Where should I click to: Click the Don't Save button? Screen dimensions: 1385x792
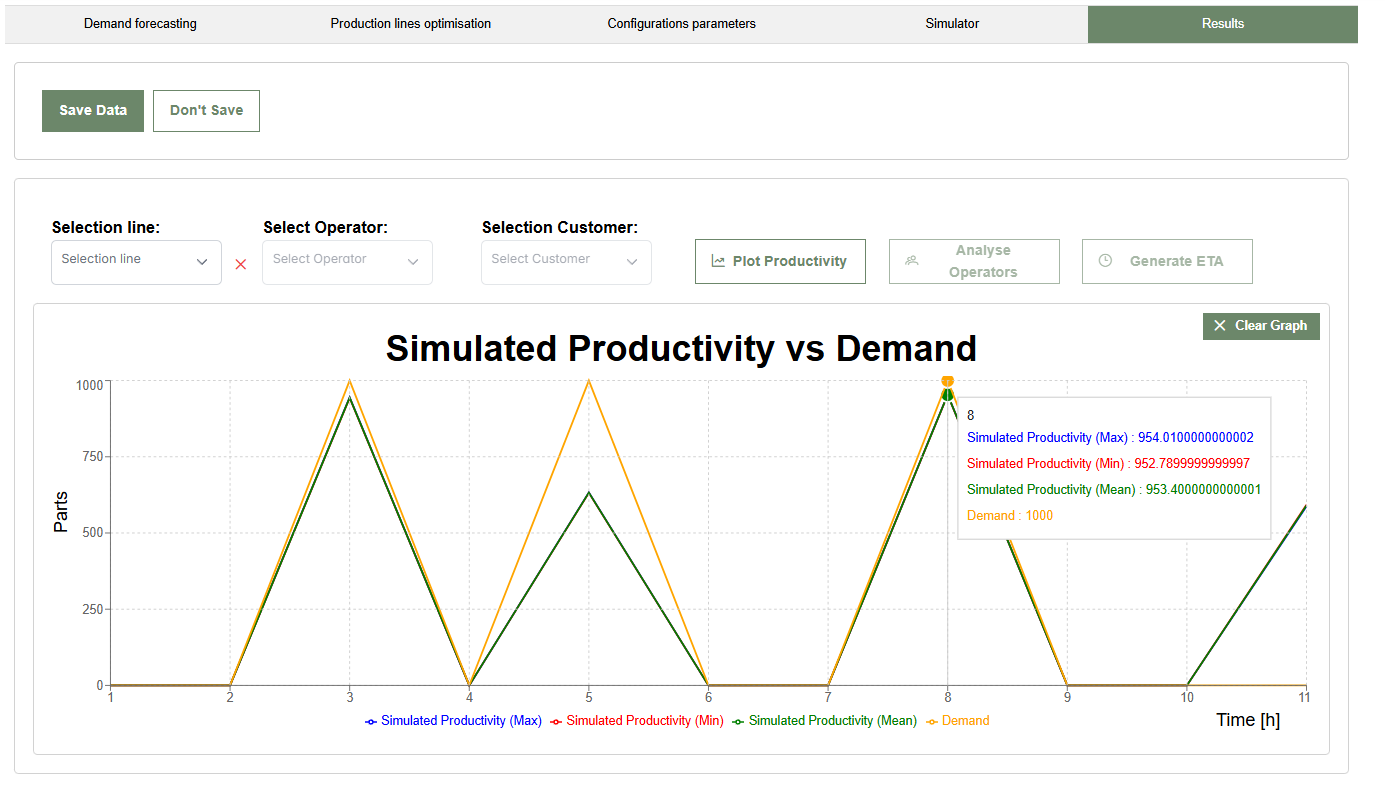[x=206, y=110]
